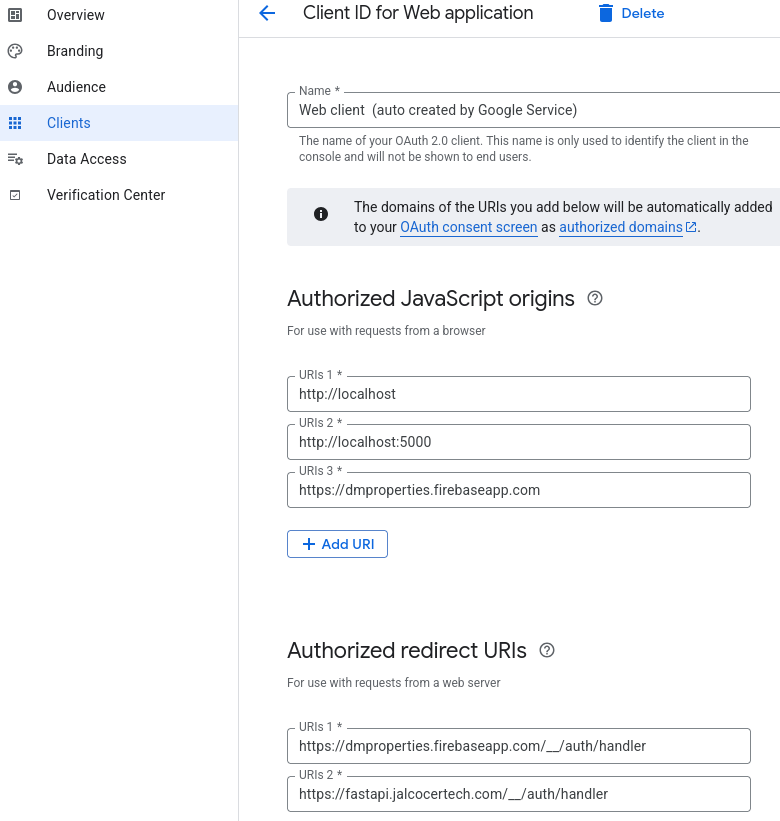Select Data Access in sidebar
This screenshot has height=821, width=780.
(x=87, y=159)
